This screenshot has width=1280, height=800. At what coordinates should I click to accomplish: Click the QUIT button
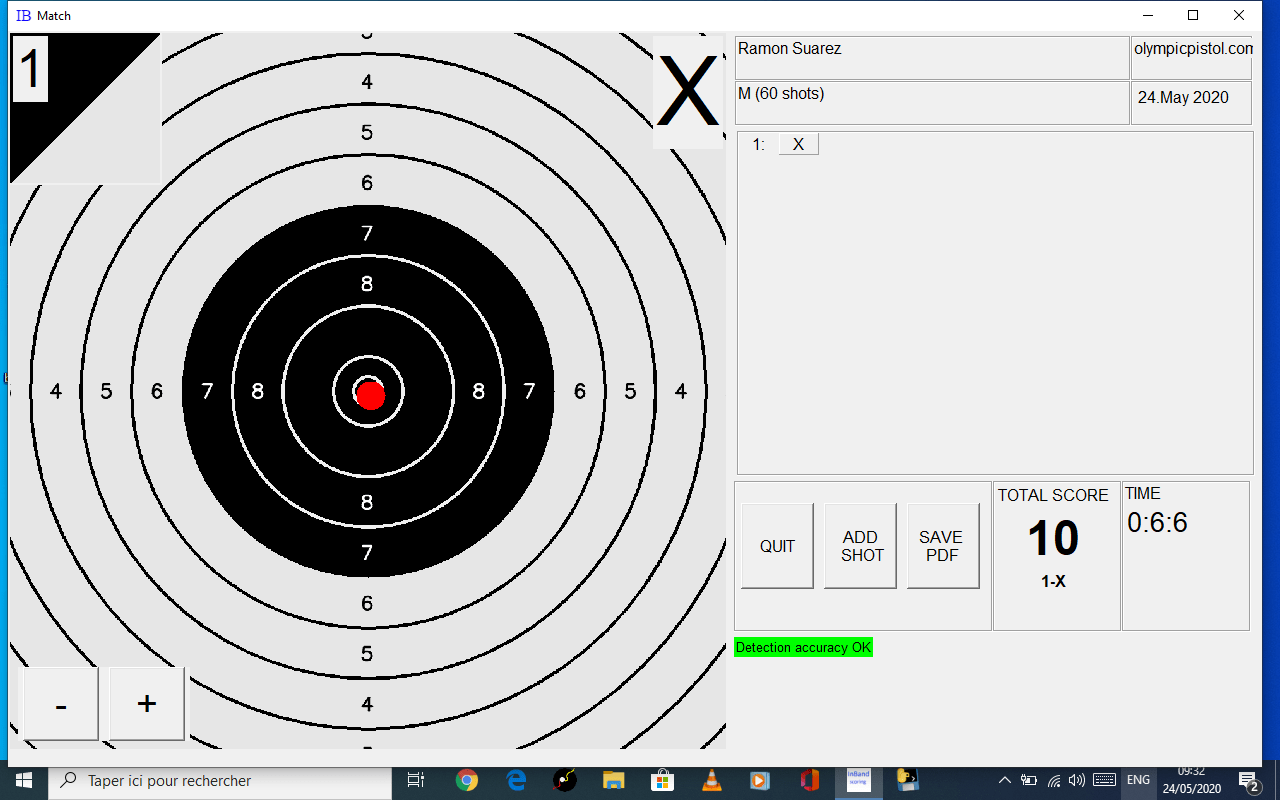[777, 546]
